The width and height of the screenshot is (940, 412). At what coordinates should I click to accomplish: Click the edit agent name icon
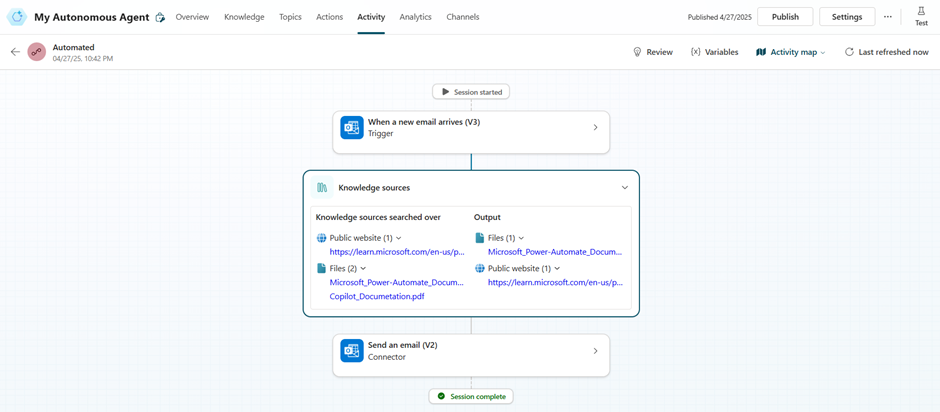(160, 18)
